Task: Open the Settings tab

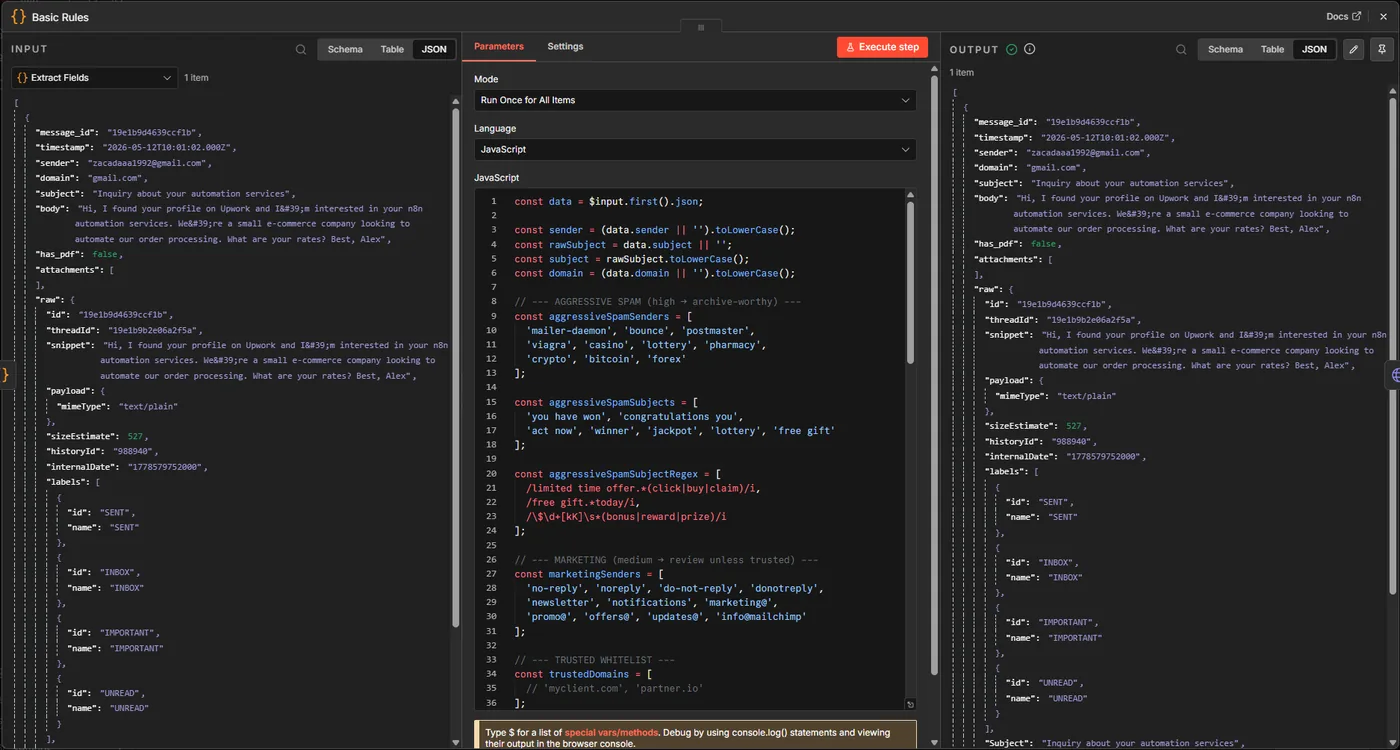Action: pyautogui.click(x=565, y=46)
